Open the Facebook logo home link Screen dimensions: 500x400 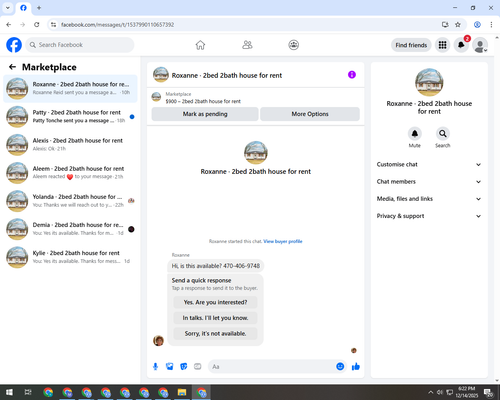point(14,45)
